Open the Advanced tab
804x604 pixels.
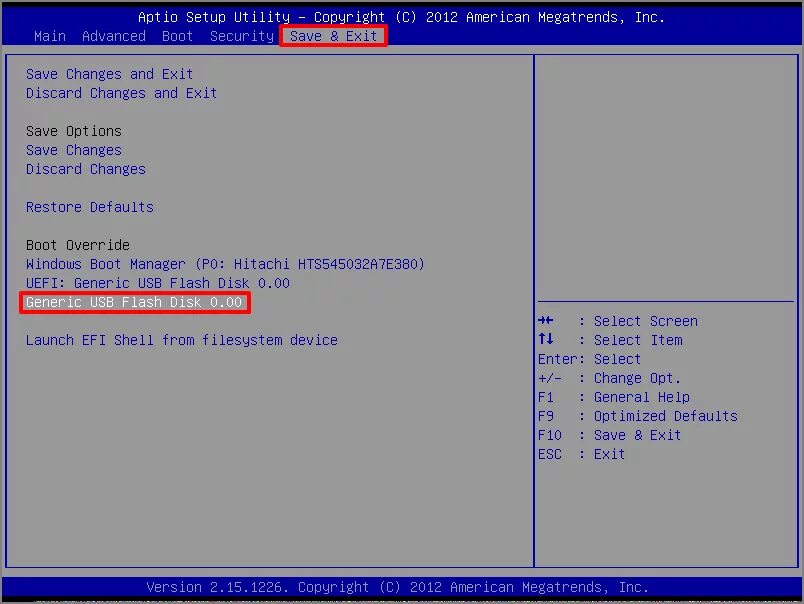click(114, 36)
